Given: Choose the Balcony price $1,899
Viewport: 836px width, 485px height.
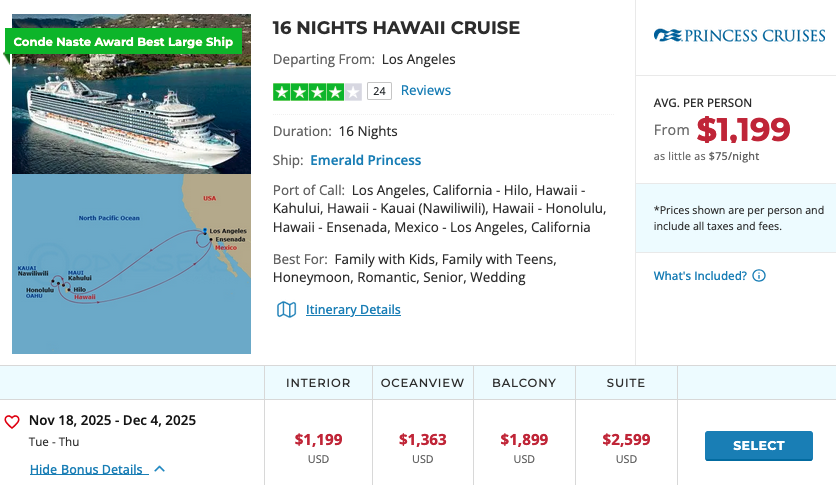Looking at the screenshot, I should pos(524,439).
